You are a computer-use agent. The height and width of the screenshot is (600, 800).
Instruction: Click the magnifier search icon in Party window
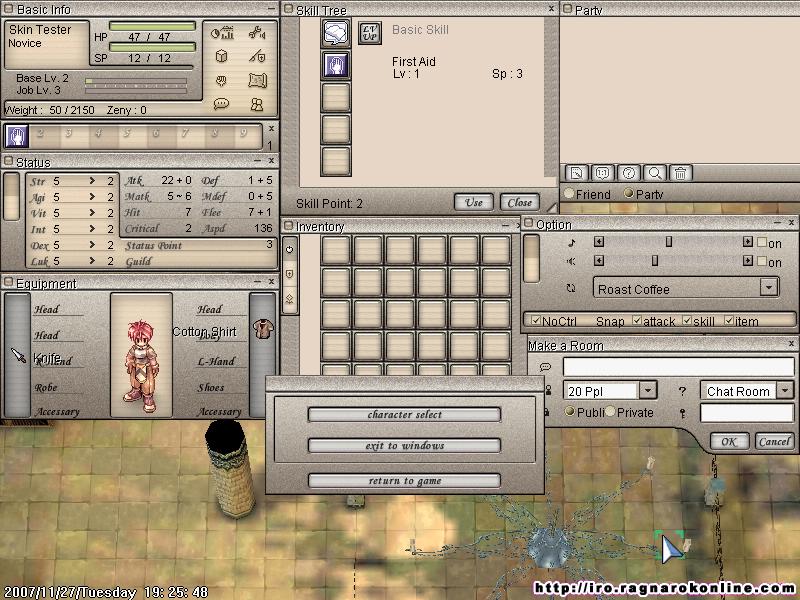pyautogui.click(x=655, y=173)
